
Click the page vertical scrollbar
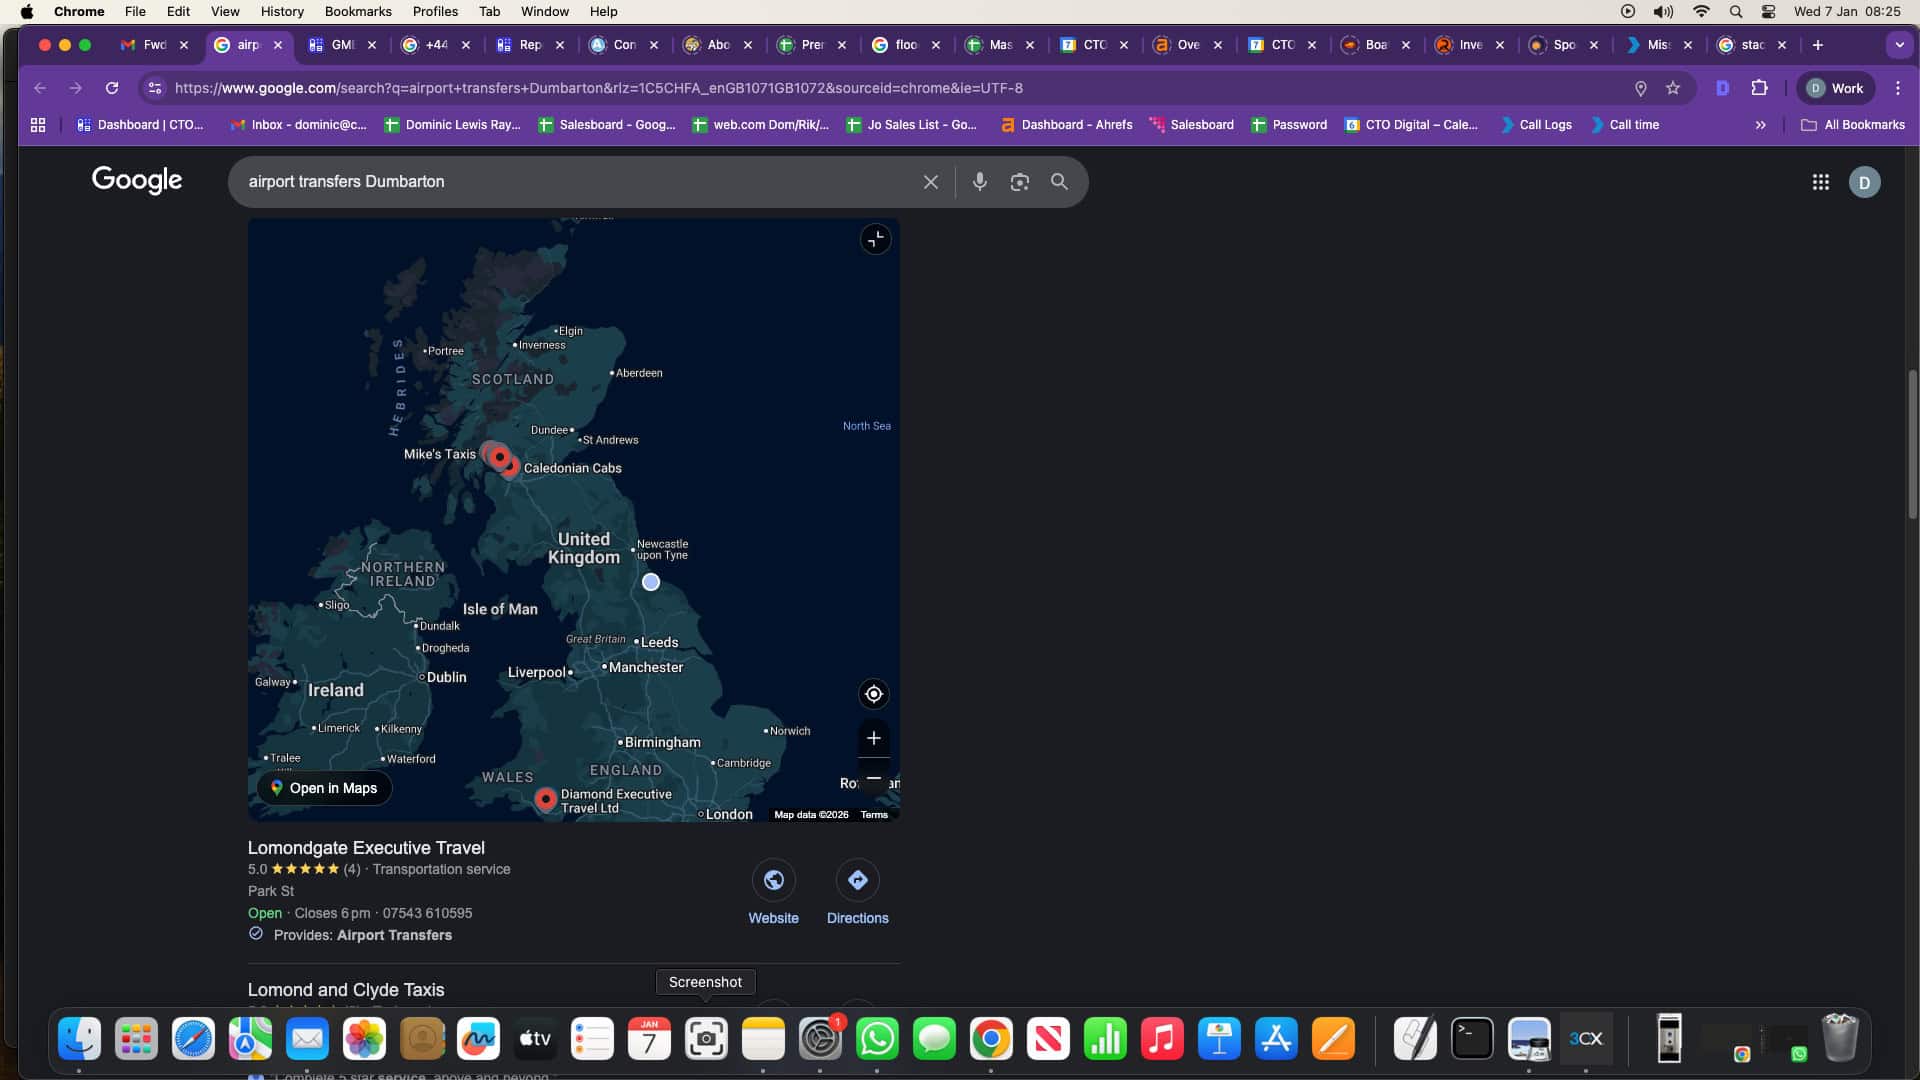point(1912,444)
